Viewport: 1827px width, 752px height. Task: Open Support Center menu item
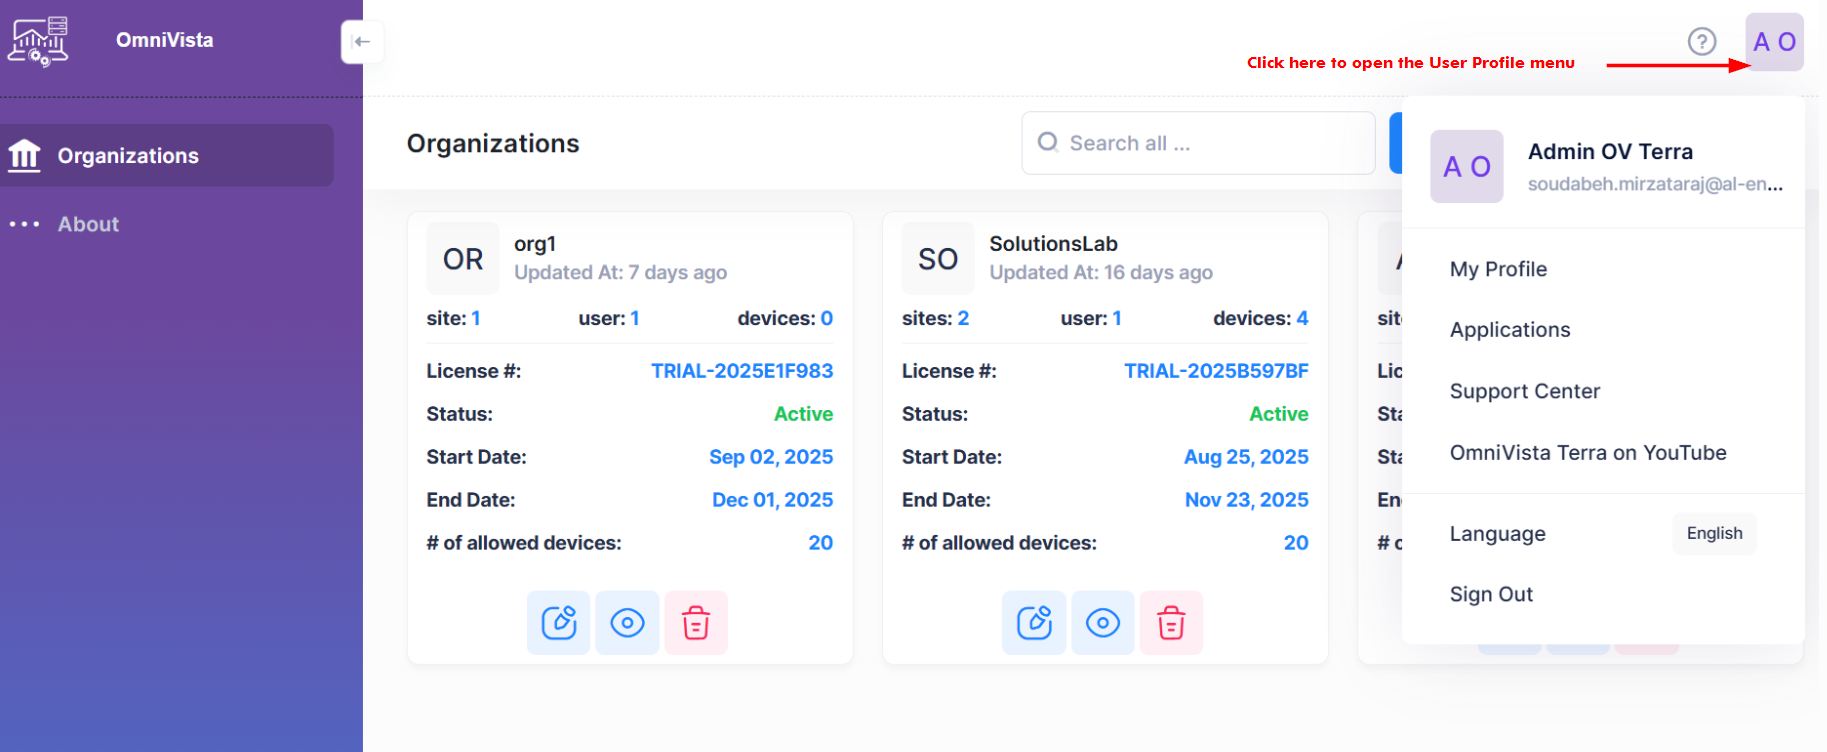pos(1525,391)
